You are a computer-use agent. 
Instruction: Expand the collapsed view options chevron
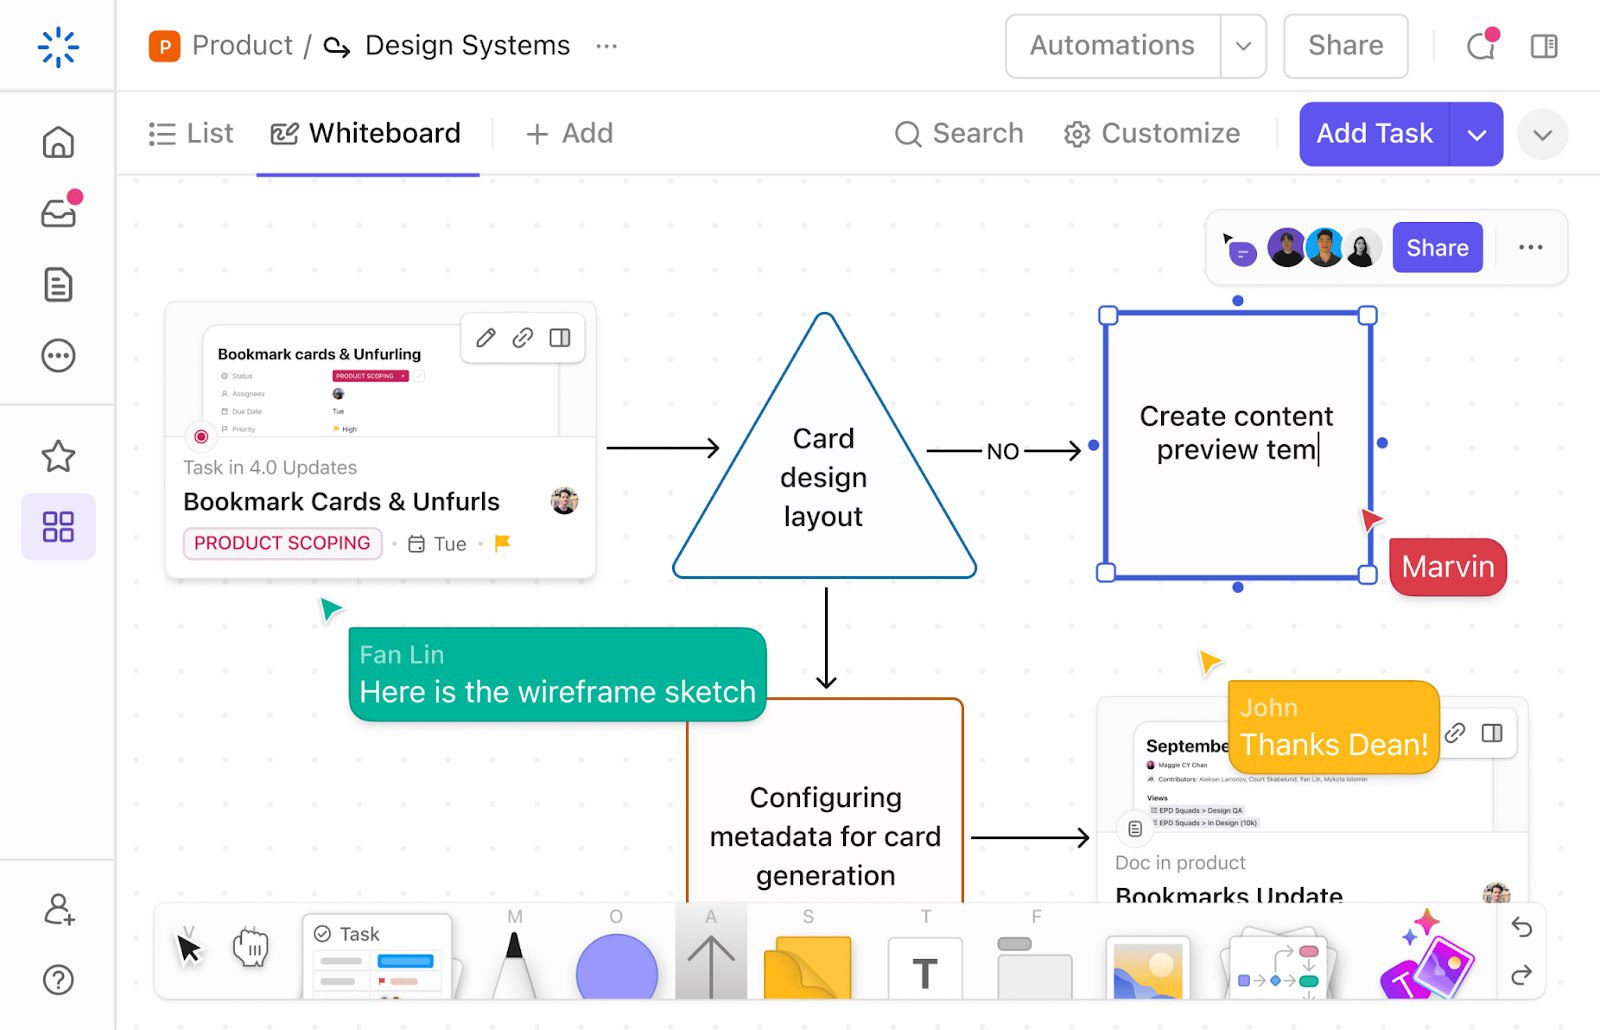(1542, 133)
